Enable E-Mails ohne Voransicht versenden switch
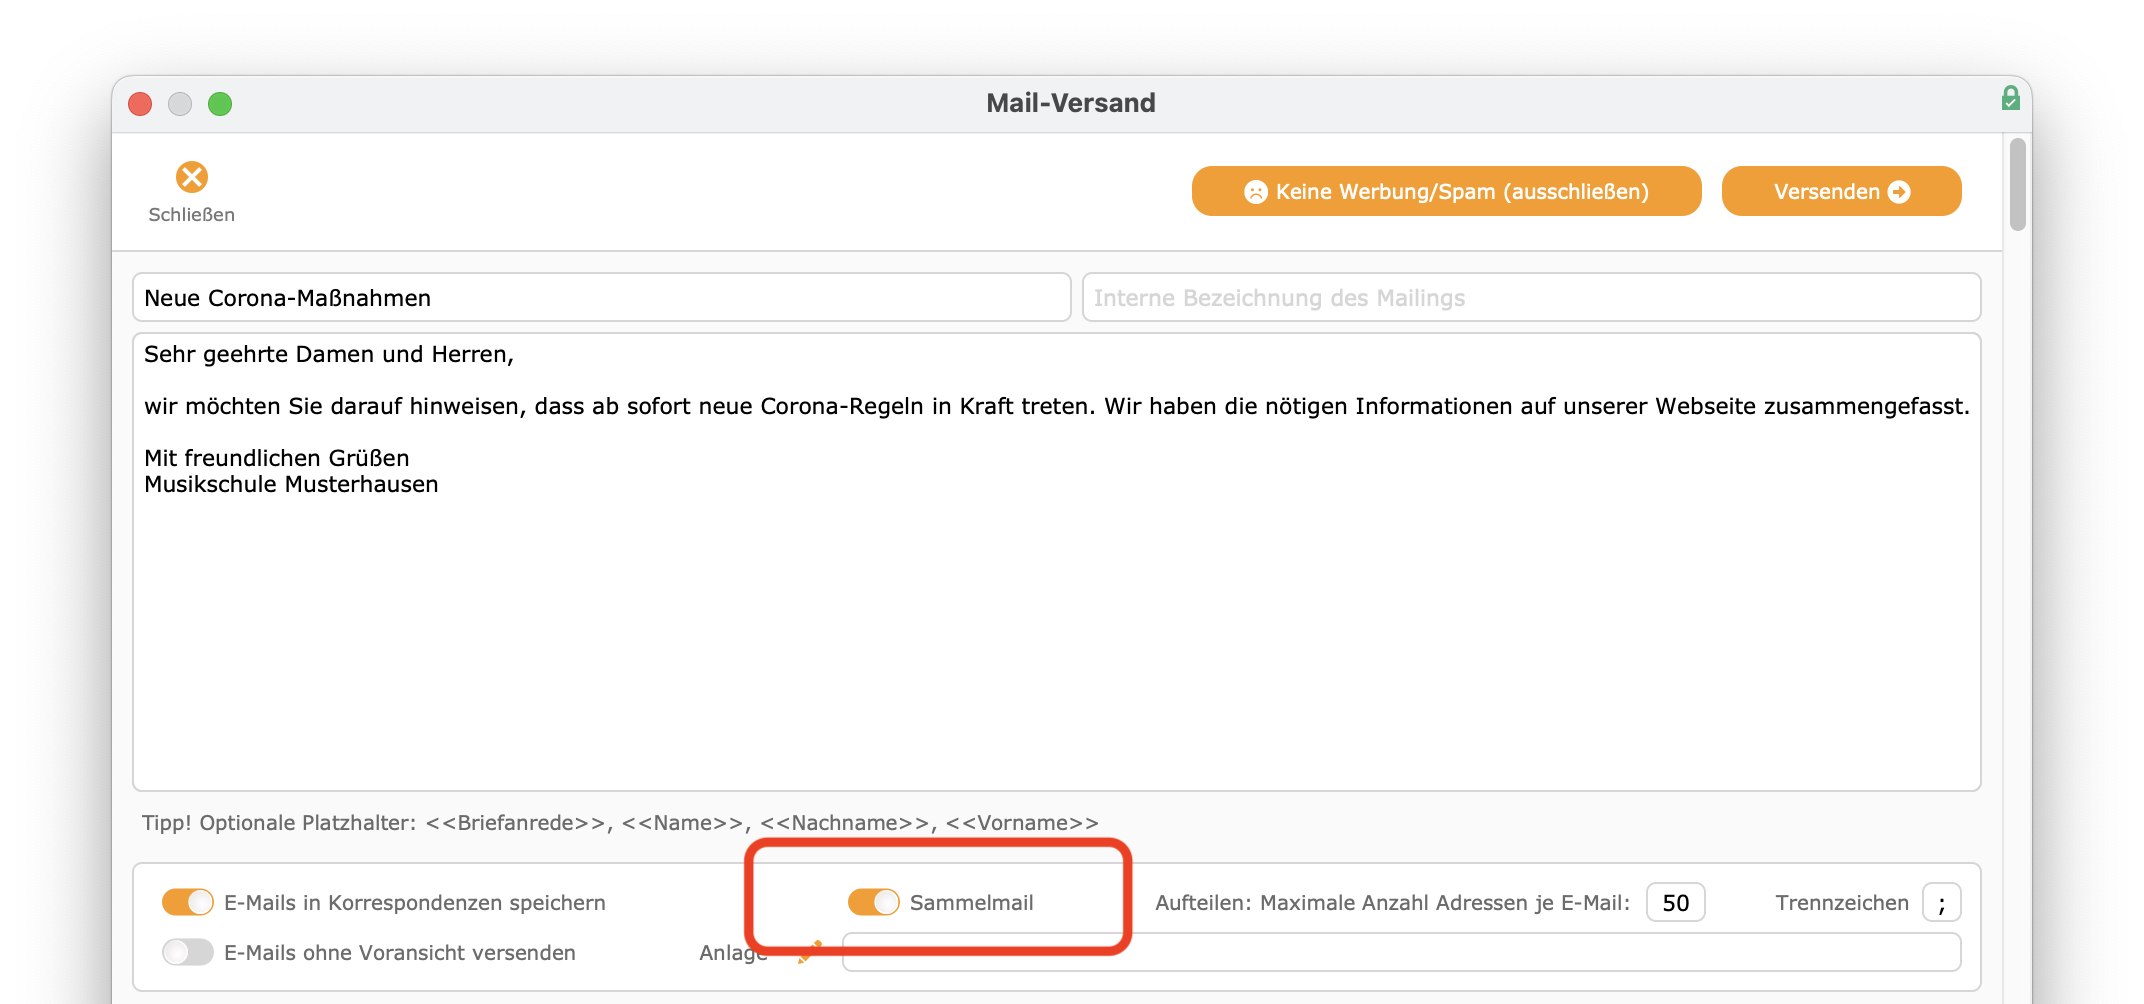This screenshot has height=1004, width=2144. (188, 952)
